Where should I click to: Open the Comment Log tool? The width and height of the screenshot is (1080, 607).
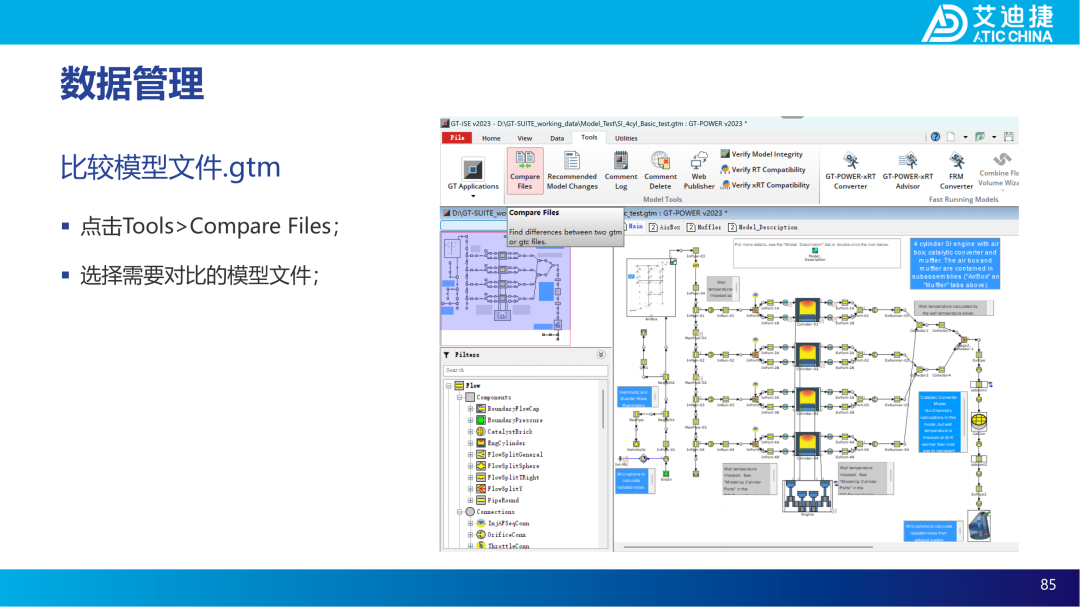621,171
